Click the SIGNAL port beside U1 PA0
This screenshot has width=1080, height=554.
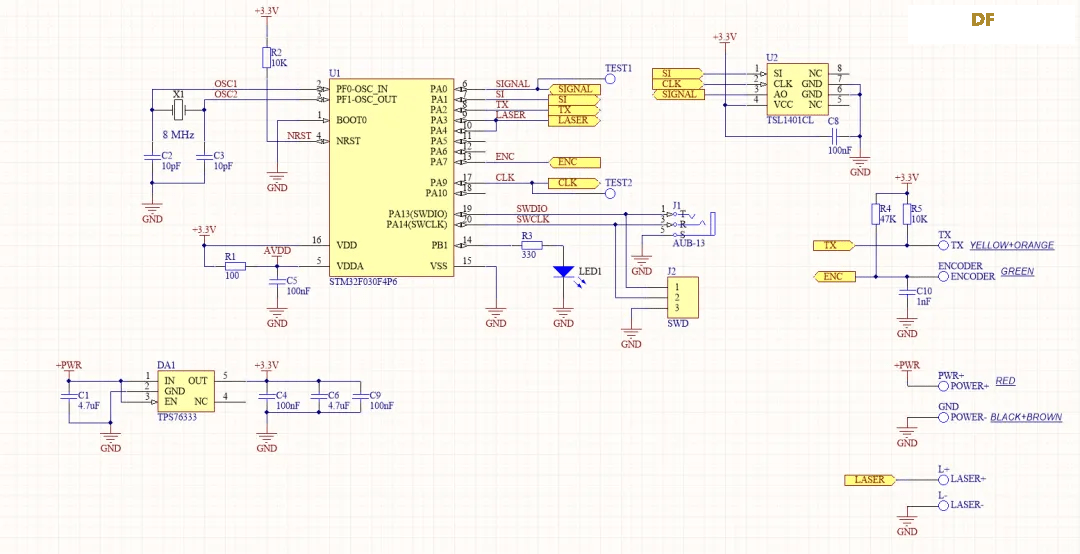[575, 90]
